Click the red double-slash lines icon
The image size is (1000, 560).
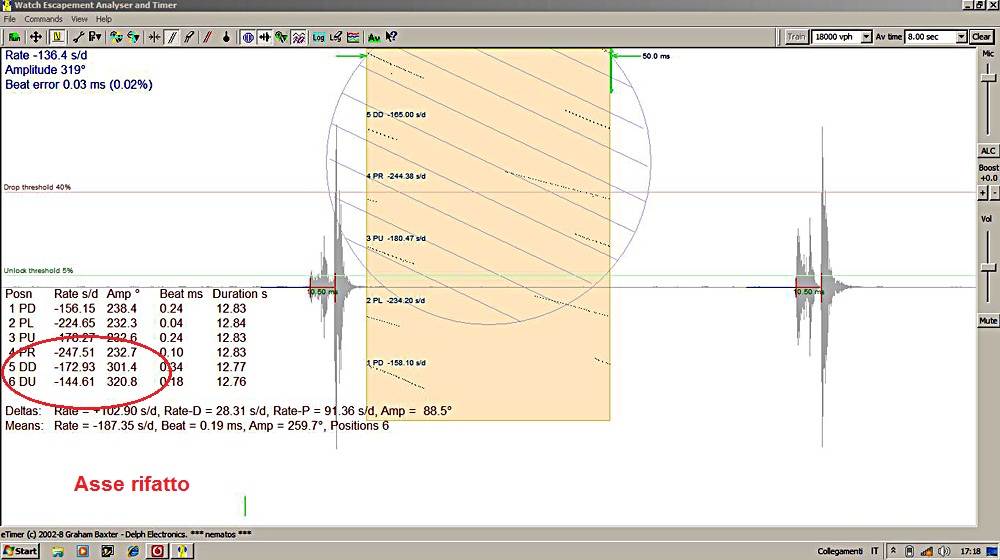pos(208,37)
